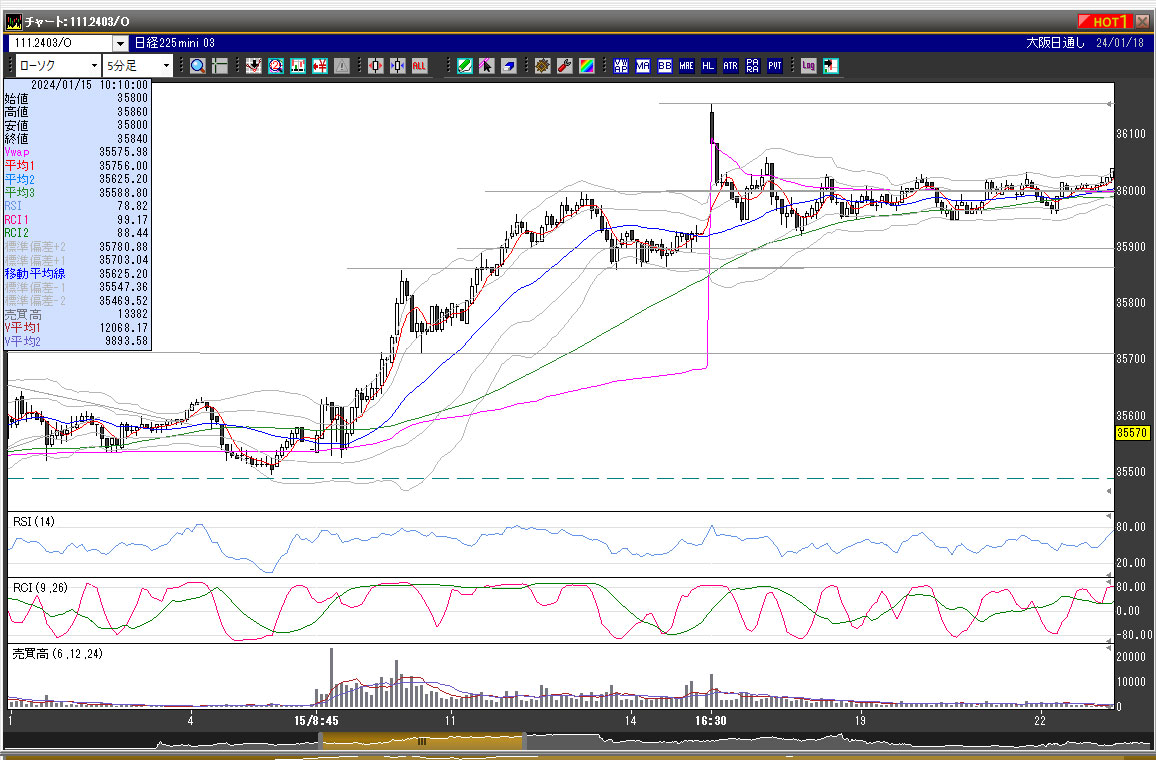Click the candle shrink icon with red arrows

pyautogui.click(x=375, y=66)
